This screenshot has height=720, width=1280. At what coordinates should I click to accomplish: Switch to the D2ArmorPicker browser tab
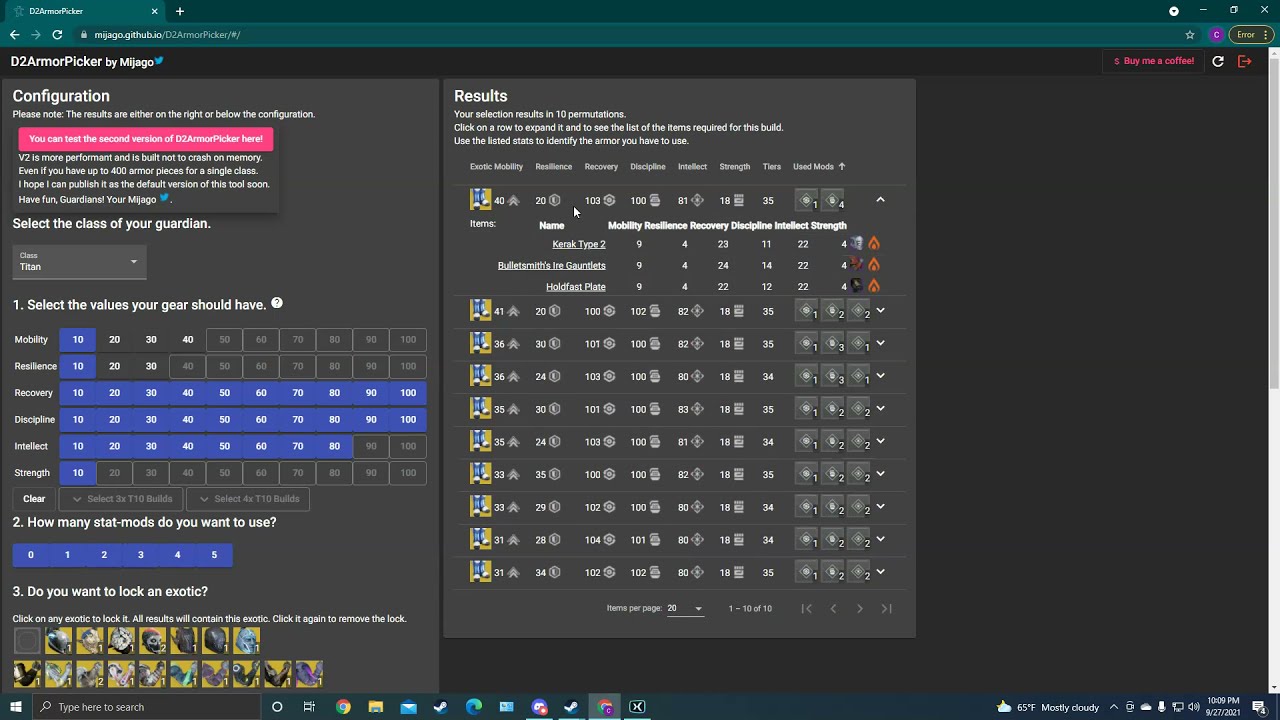(x=85, y=11)
